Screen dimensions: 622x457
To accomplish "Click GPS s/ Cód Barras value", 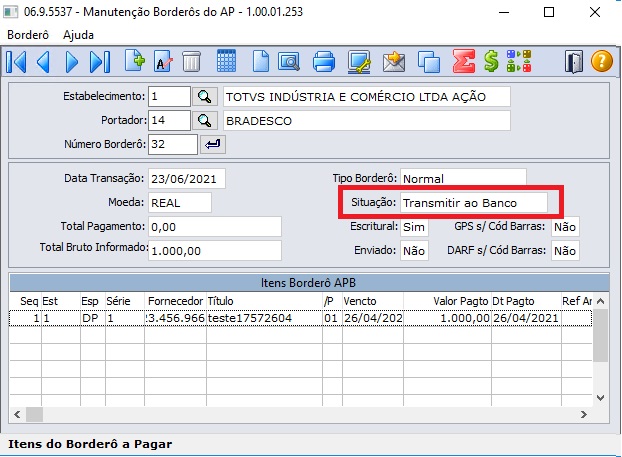I will [x=565, y=227].
